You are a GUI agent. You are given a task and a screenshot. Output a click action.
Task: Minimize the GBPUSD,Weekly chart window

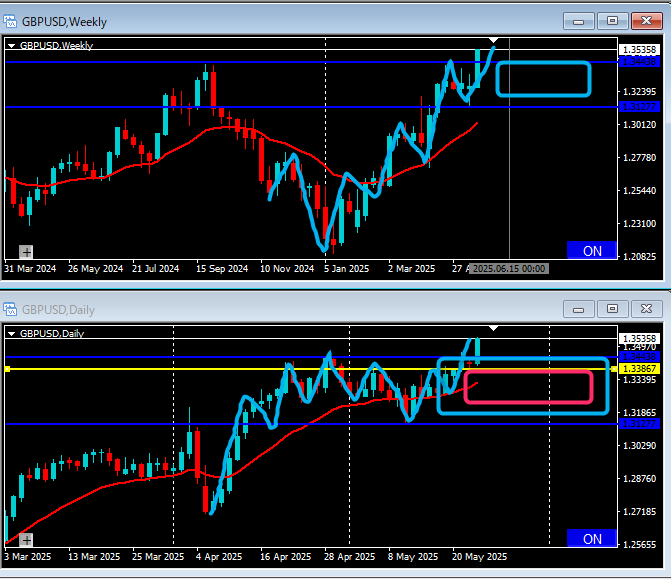point(579,21)
